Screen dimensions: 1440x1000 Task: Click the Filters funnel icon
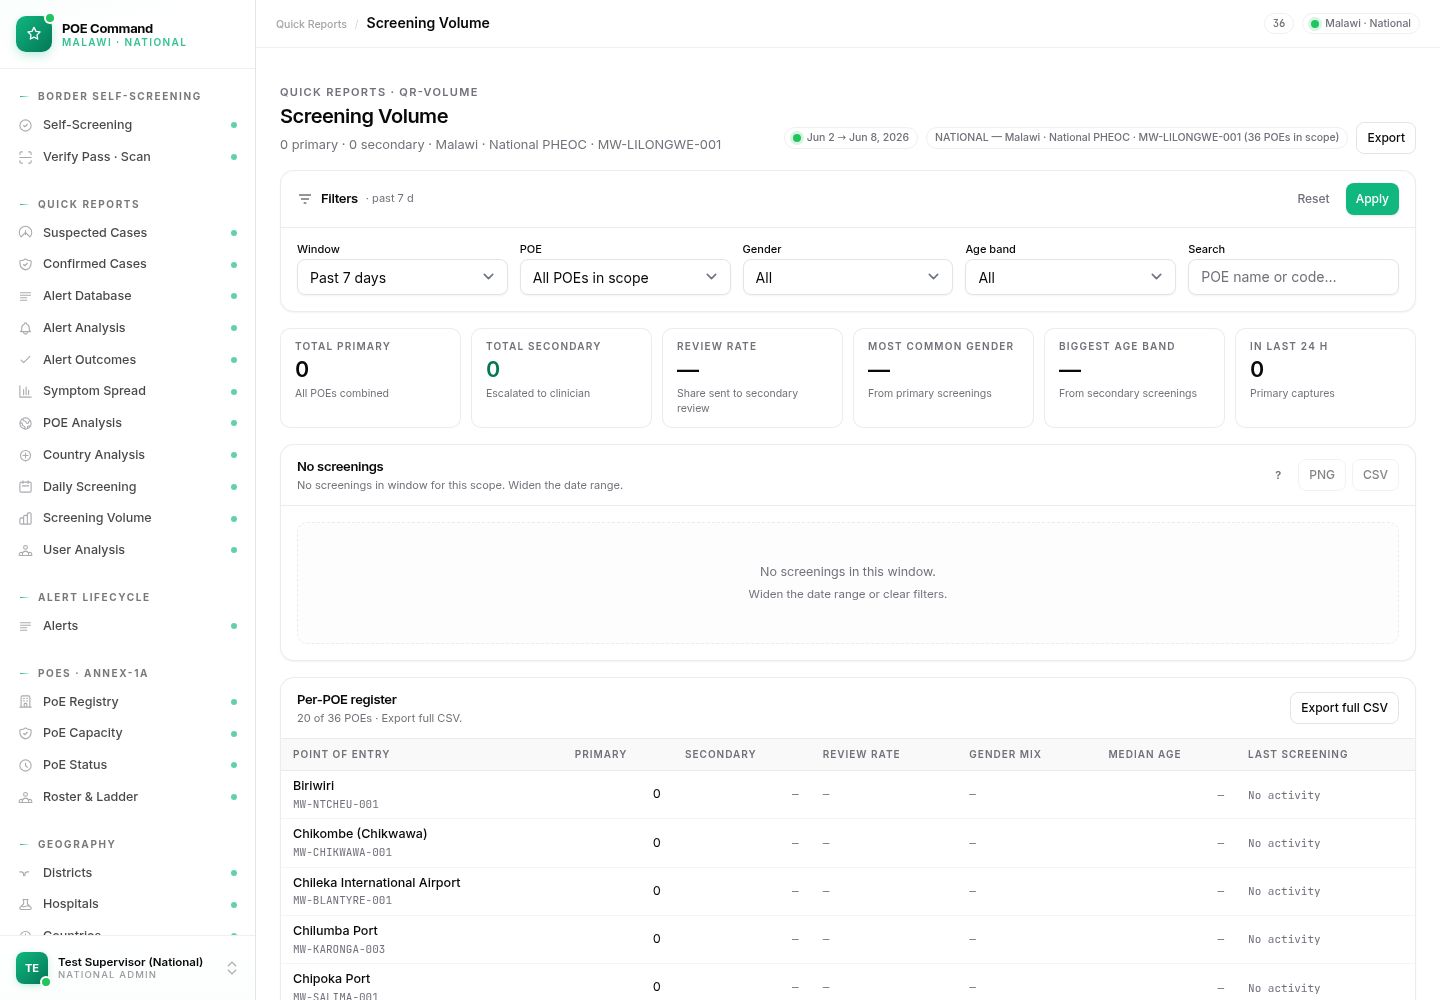point(305,199)
